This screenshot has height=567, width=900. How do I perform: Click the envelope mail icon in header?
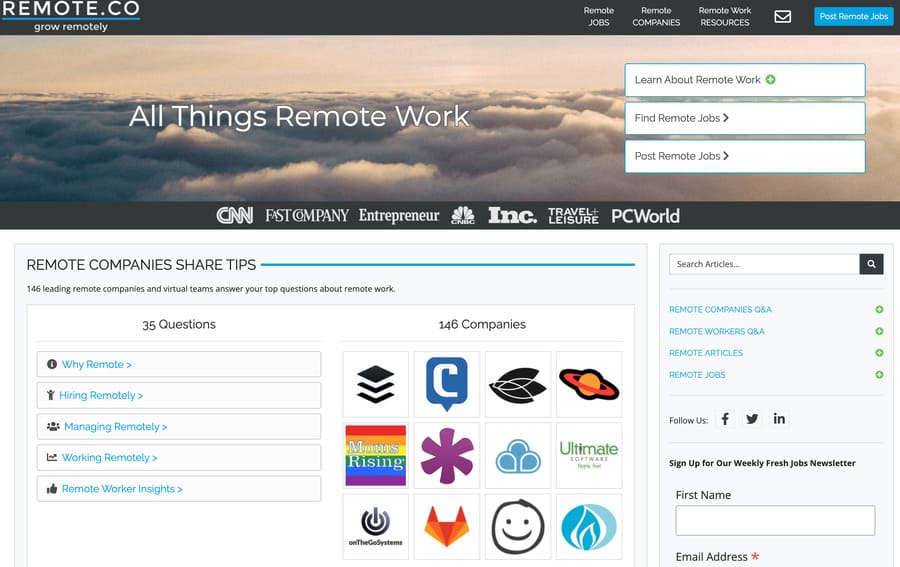point(783,16)
